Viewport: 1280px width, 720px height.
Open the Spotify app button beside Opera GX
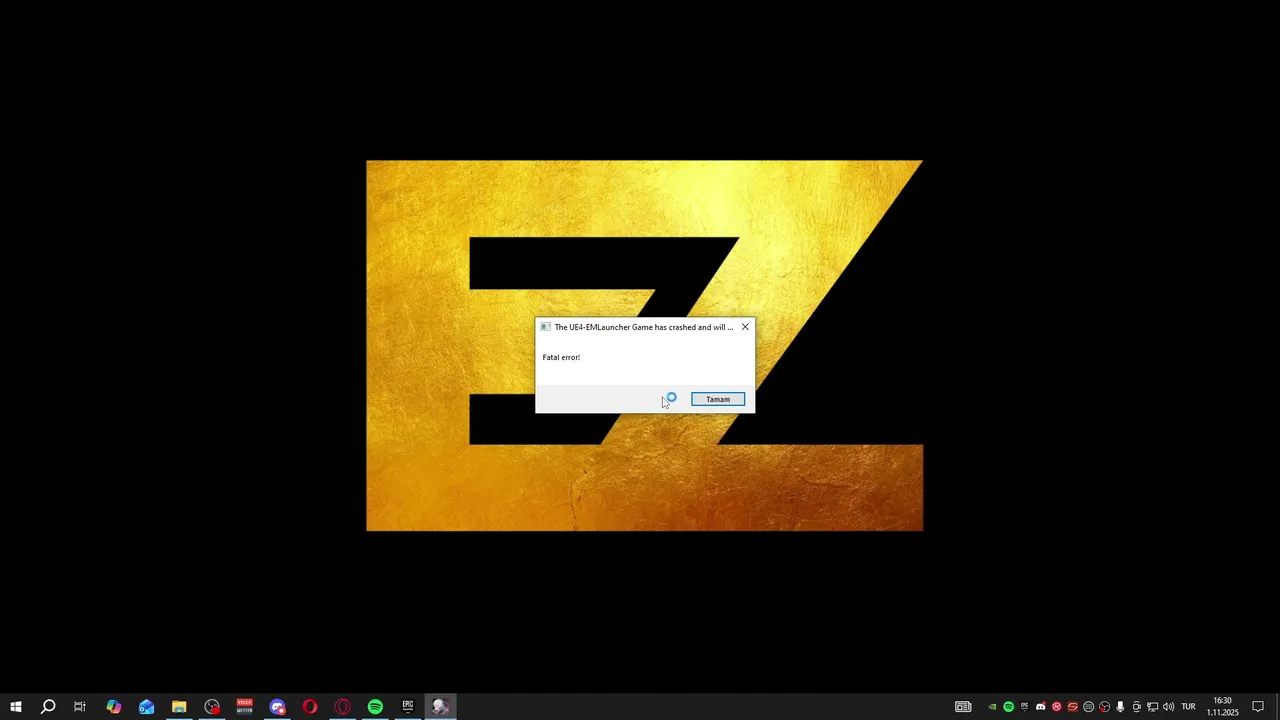click(375, 707)
